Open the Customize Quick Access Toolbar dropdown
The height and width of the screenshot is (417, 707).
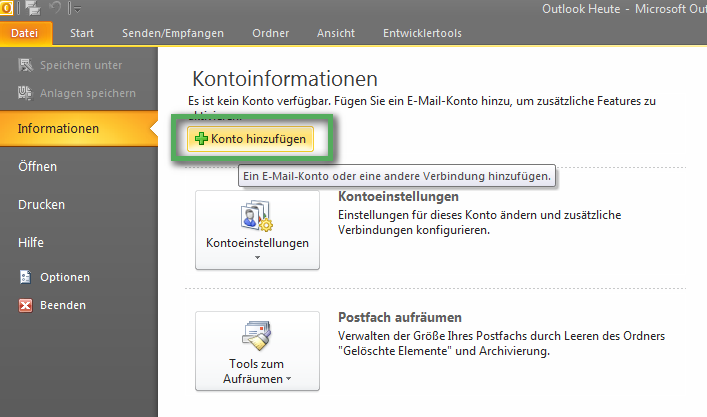tap(77, 9)
